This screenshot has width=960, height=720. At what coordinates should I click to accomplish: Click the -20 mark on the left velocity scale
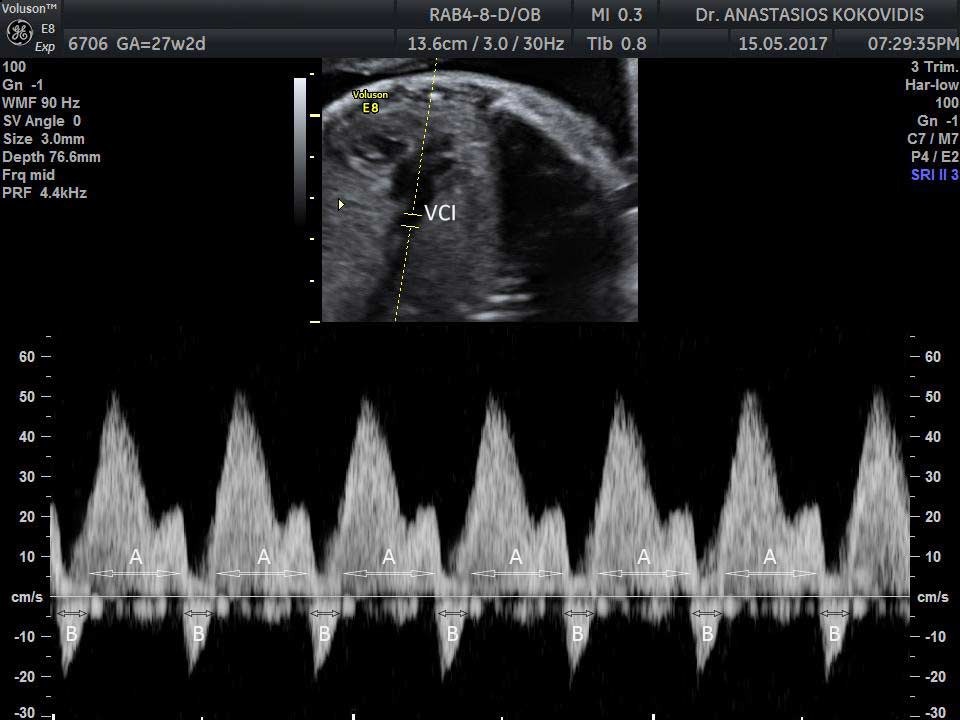point(24,677)
